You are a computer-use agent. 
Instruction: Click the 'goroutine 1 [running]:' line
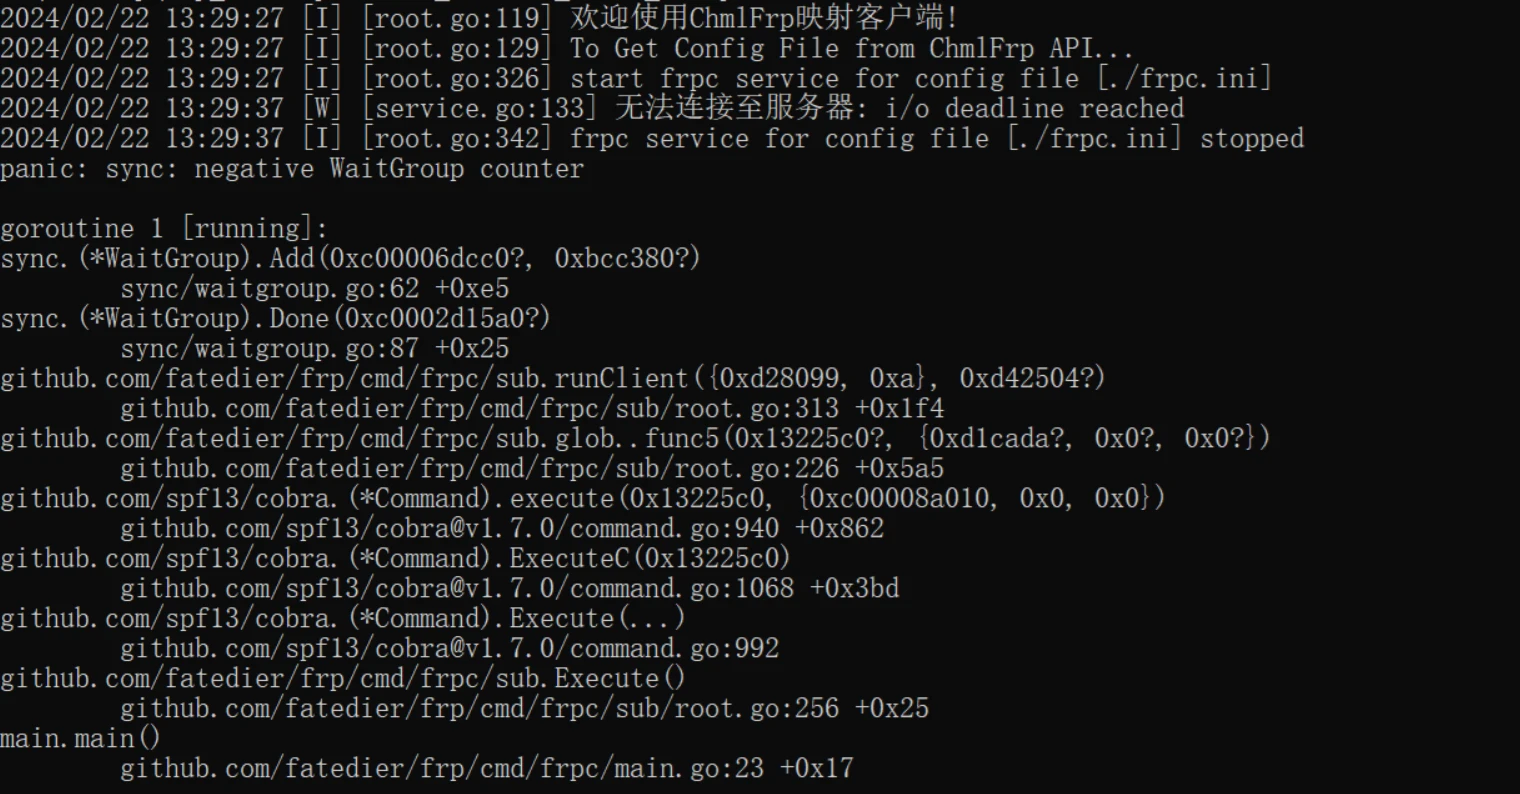(164, 229)
